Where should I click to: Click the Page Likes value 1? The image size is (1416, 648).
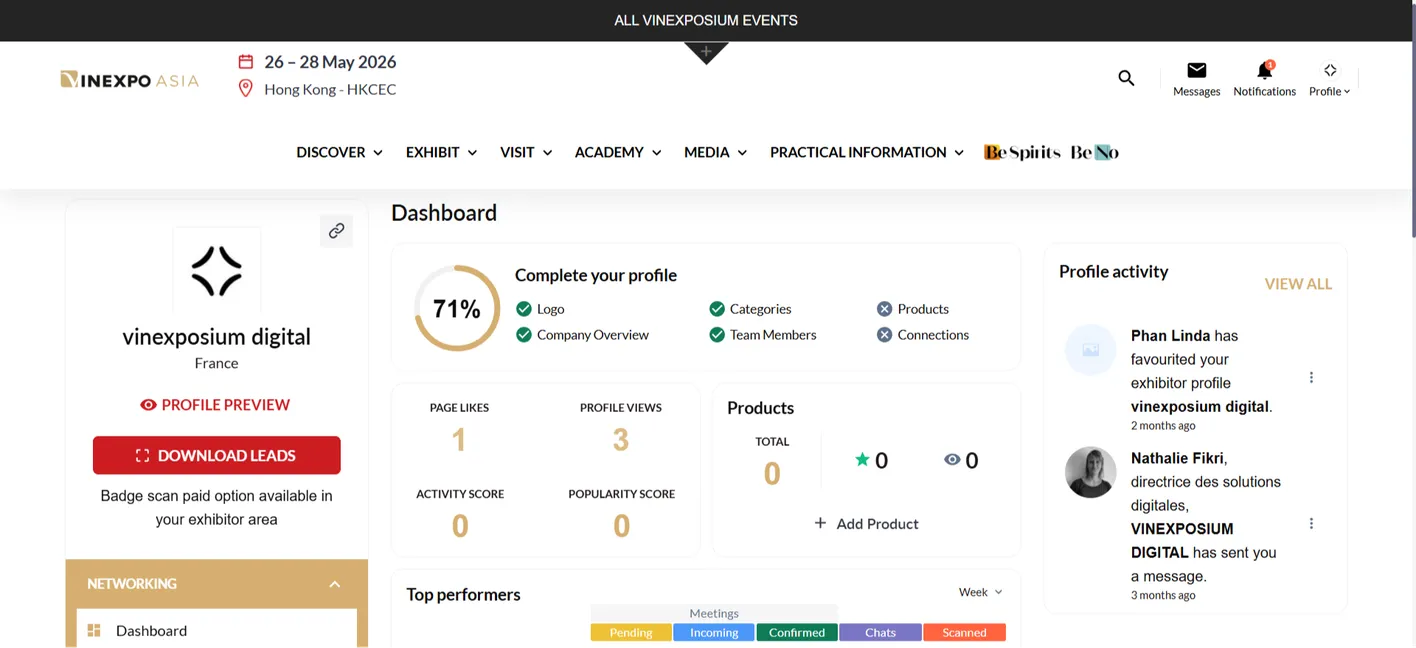(459, 439)
